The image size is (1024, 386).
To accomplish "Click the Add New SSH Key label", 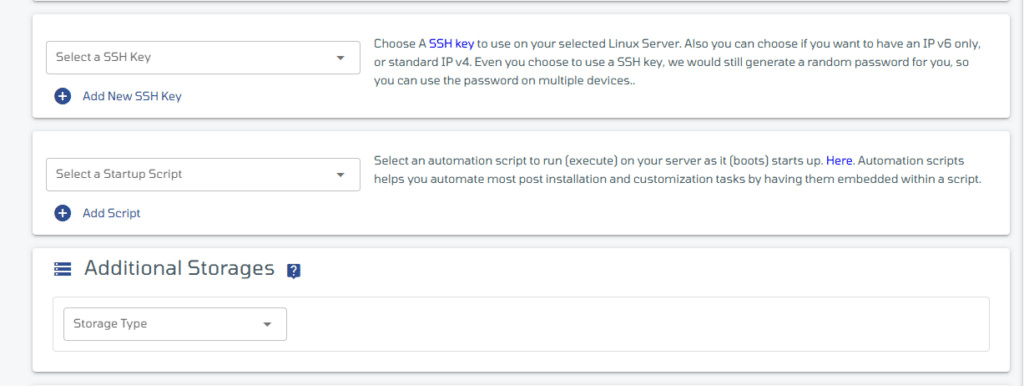I will click(x=132, y=97).
